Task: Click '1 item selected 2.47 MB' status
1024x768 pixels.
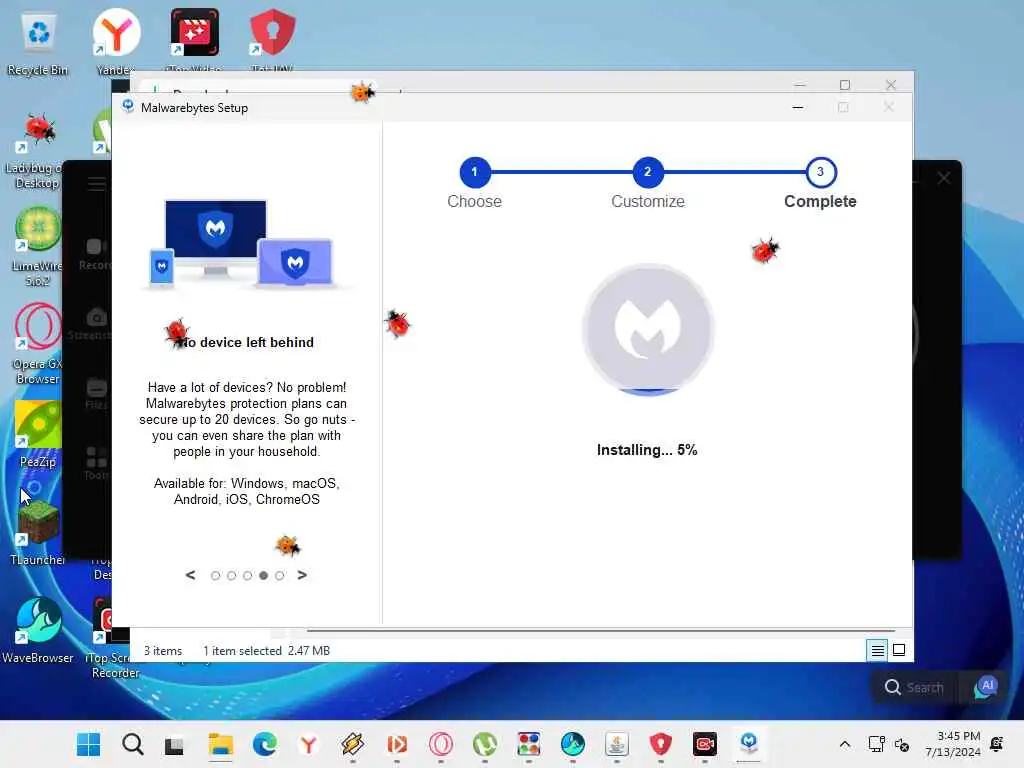Action: (x=266, y=650)
